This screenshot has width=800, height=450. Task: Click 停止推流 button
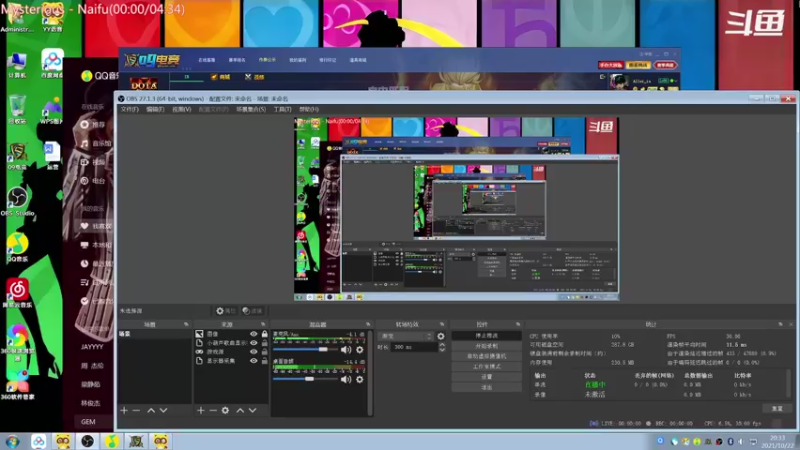(x=486, y=336)
